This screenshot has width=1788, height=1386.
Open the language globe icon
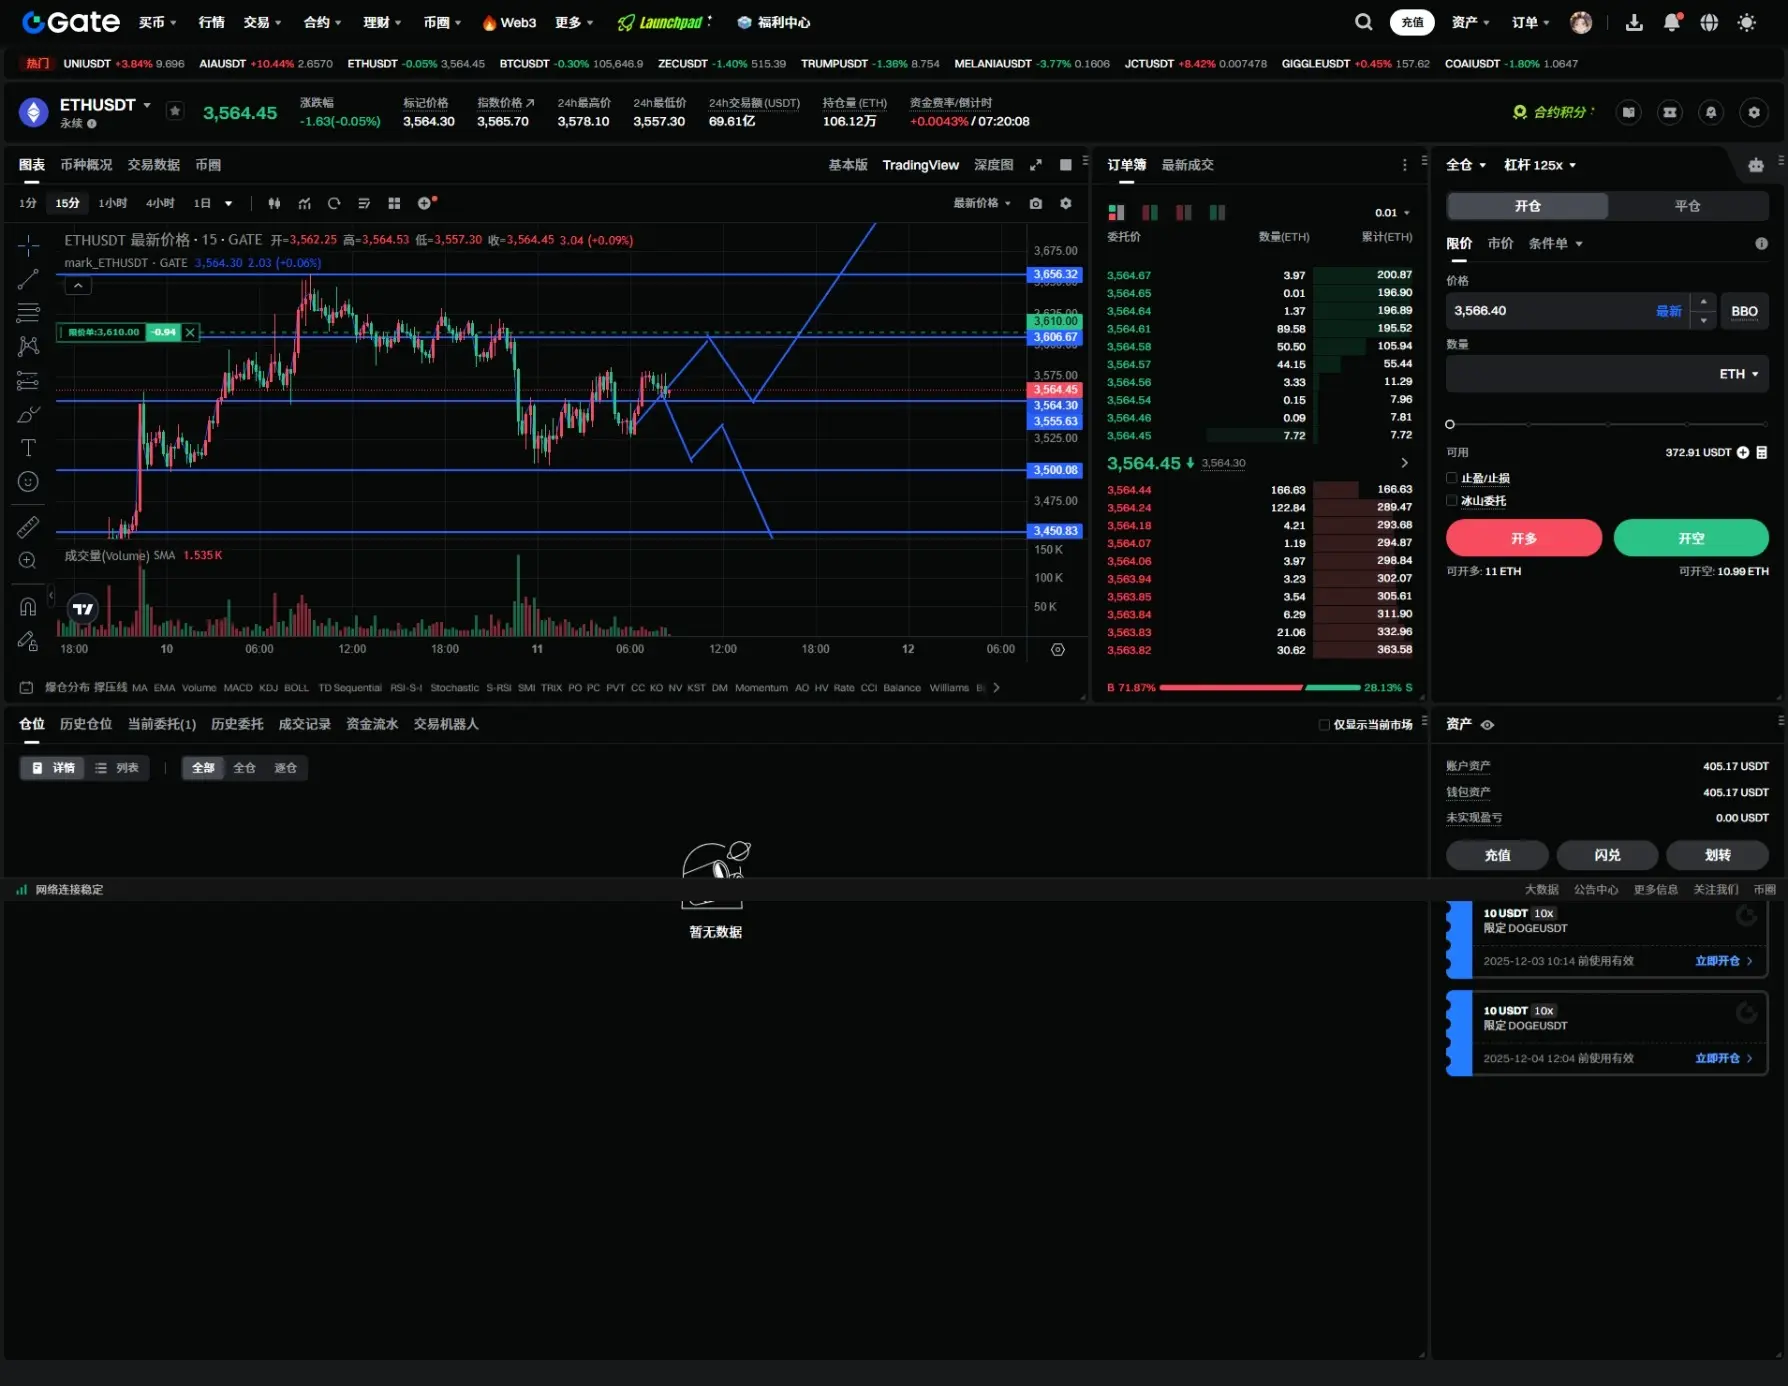coord(1709,22)
